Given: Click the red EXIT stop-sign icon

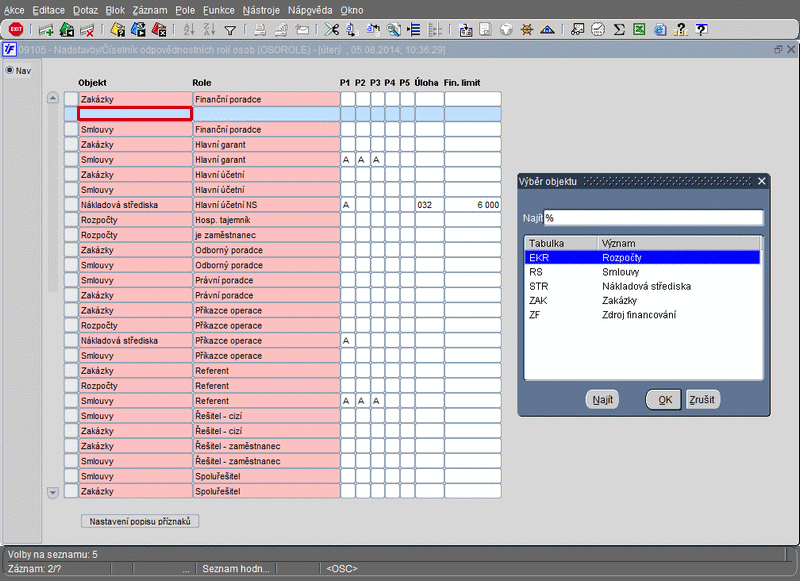Looking at the screenshot, I should click(x=16, y=29).
